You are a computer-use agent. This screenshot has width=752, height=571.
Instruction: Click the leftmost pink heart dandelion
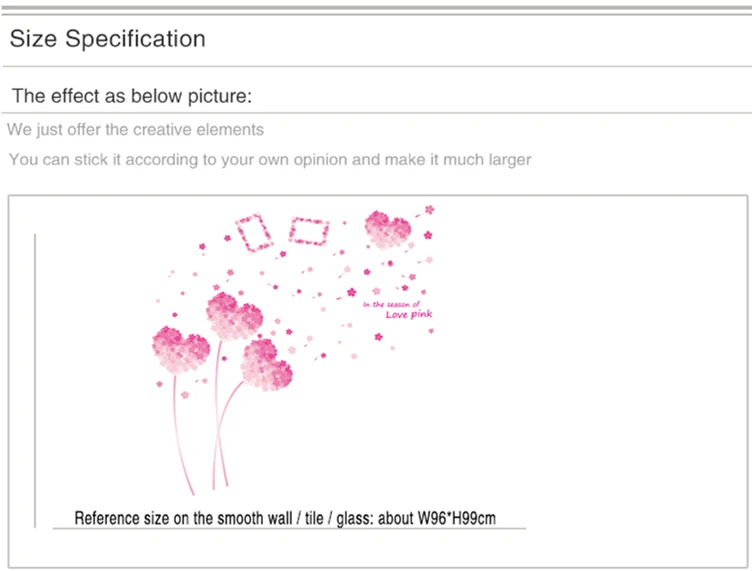pos(181,350)
